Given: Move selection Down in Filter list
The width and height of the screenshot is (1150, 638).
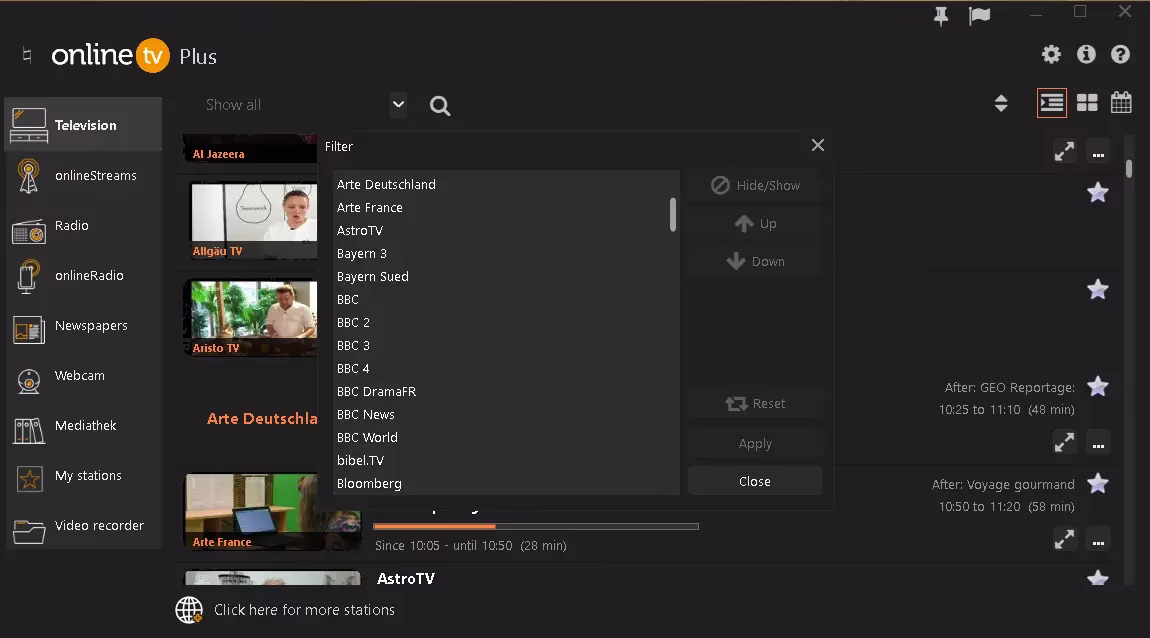Looking at the screenshot, I should pos(755,262).
